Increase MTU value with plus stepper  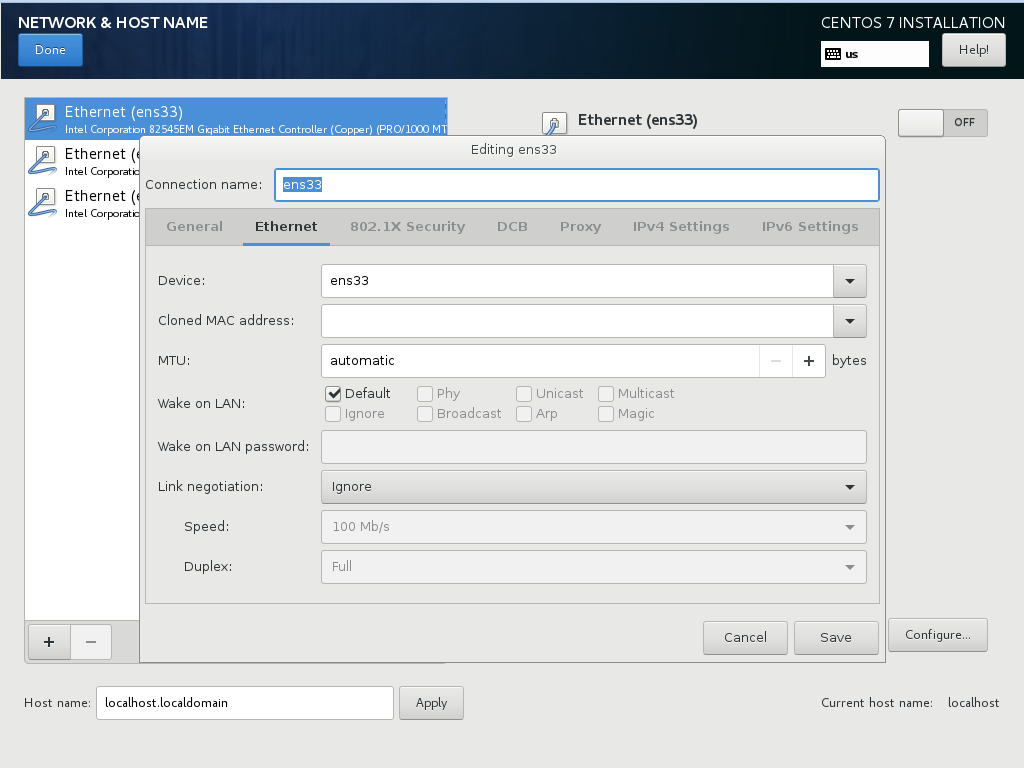pos(808,361)
